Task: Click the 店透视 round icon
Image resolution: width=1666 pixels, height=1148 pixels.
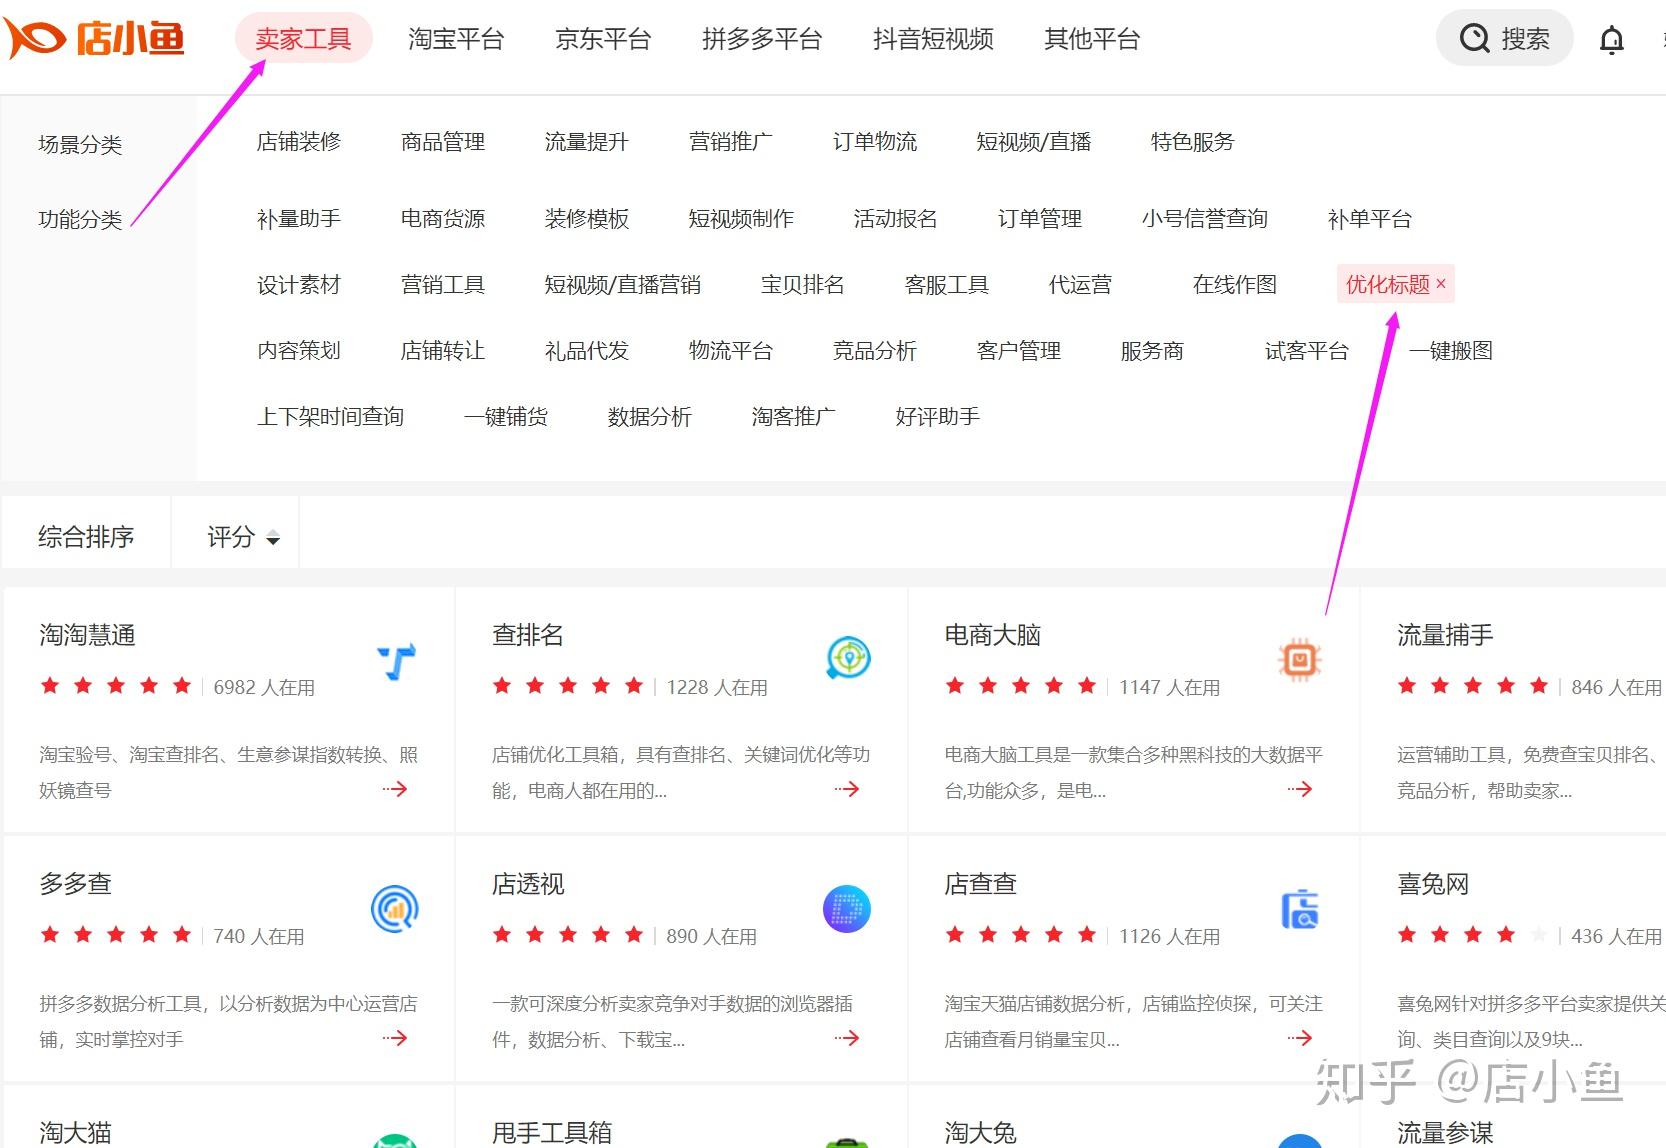Action: click(x=847, y=909)
